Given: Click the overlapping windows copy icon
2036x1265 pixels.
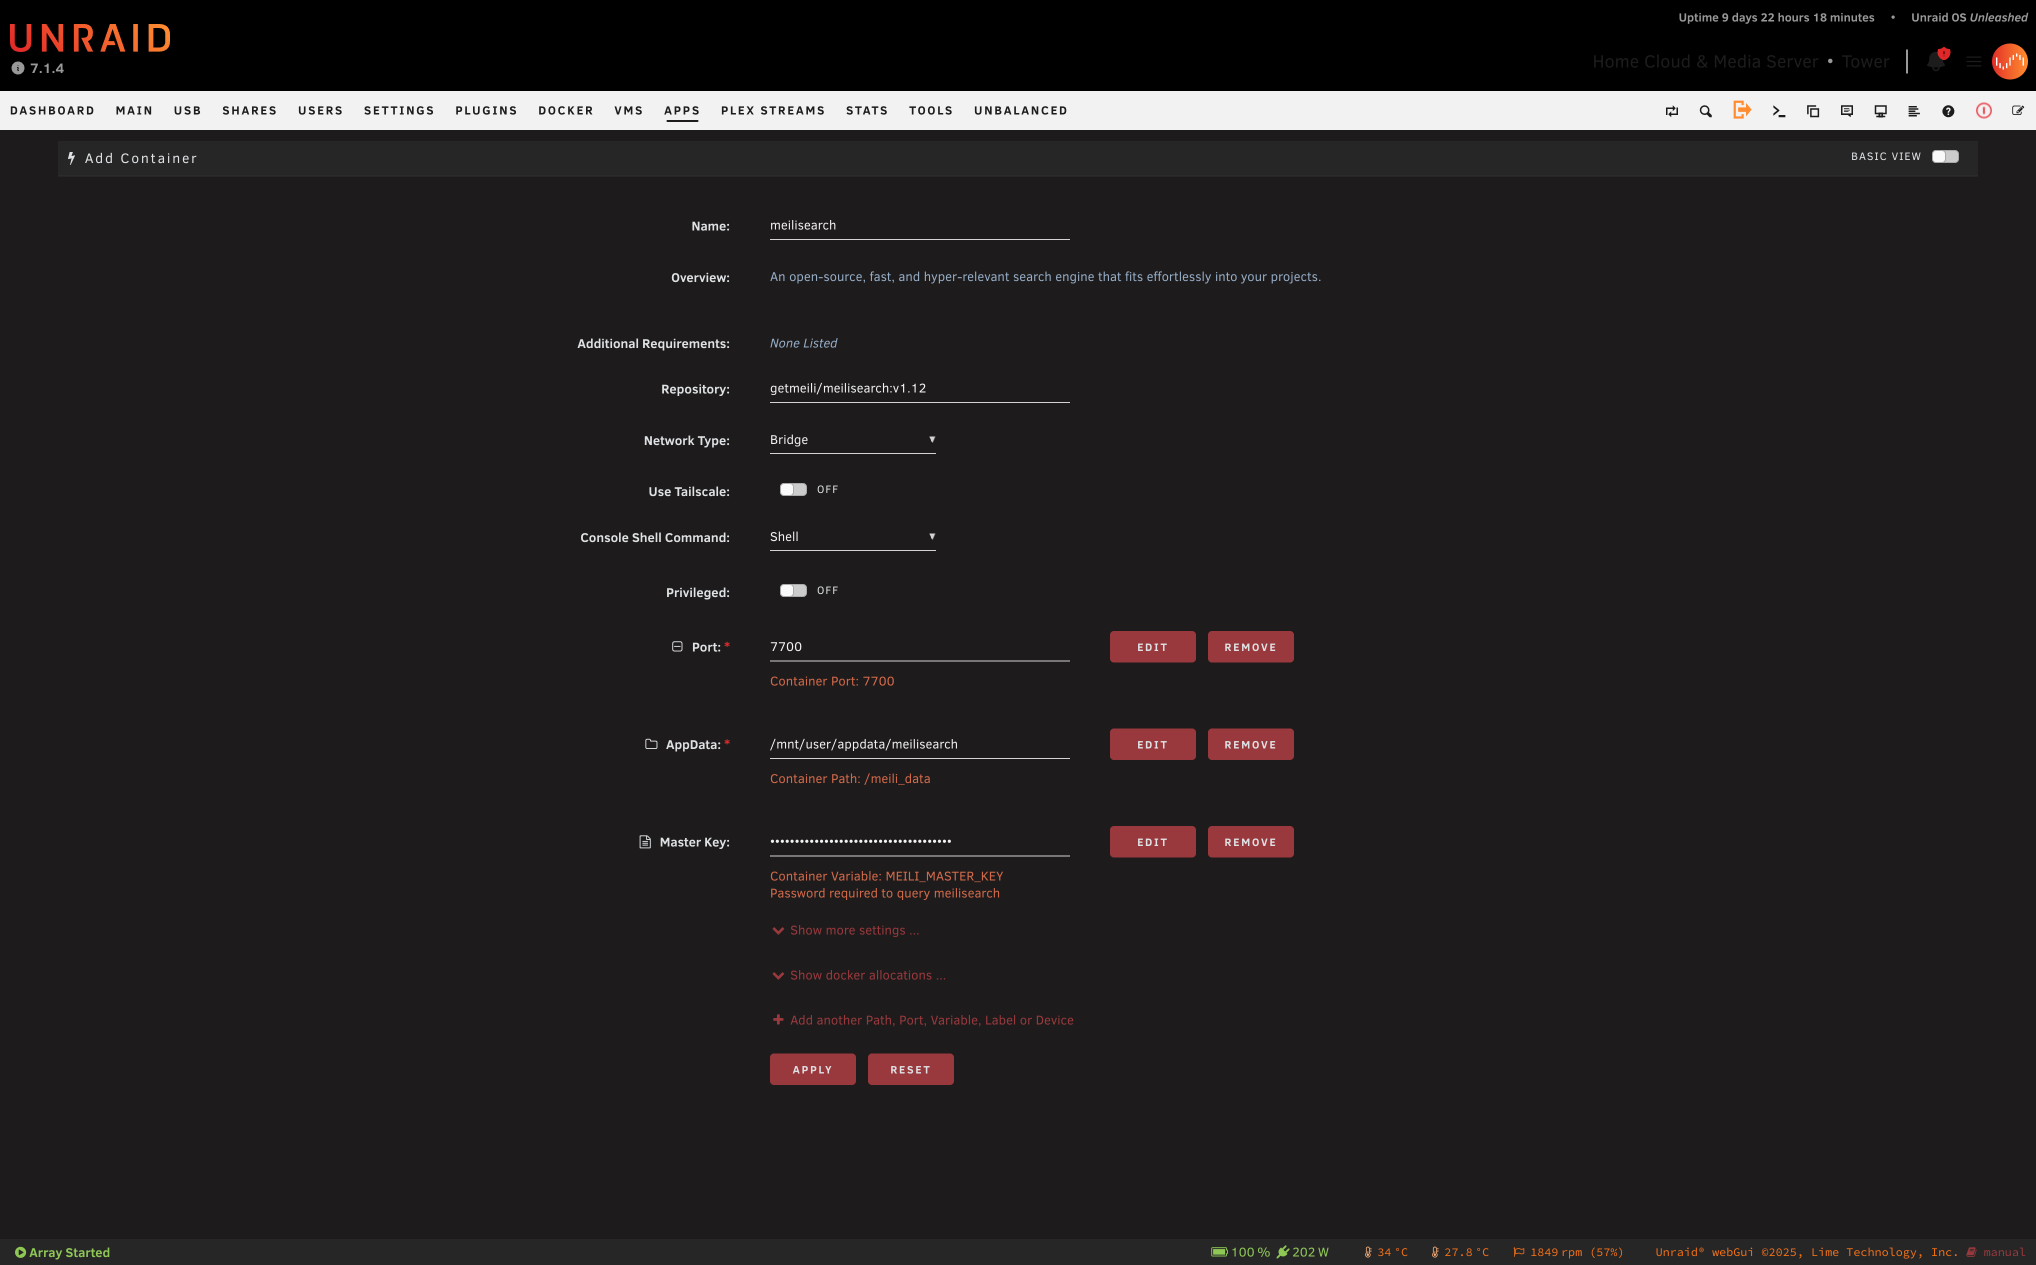Looking at the screenshot, I should (1813, 111).
